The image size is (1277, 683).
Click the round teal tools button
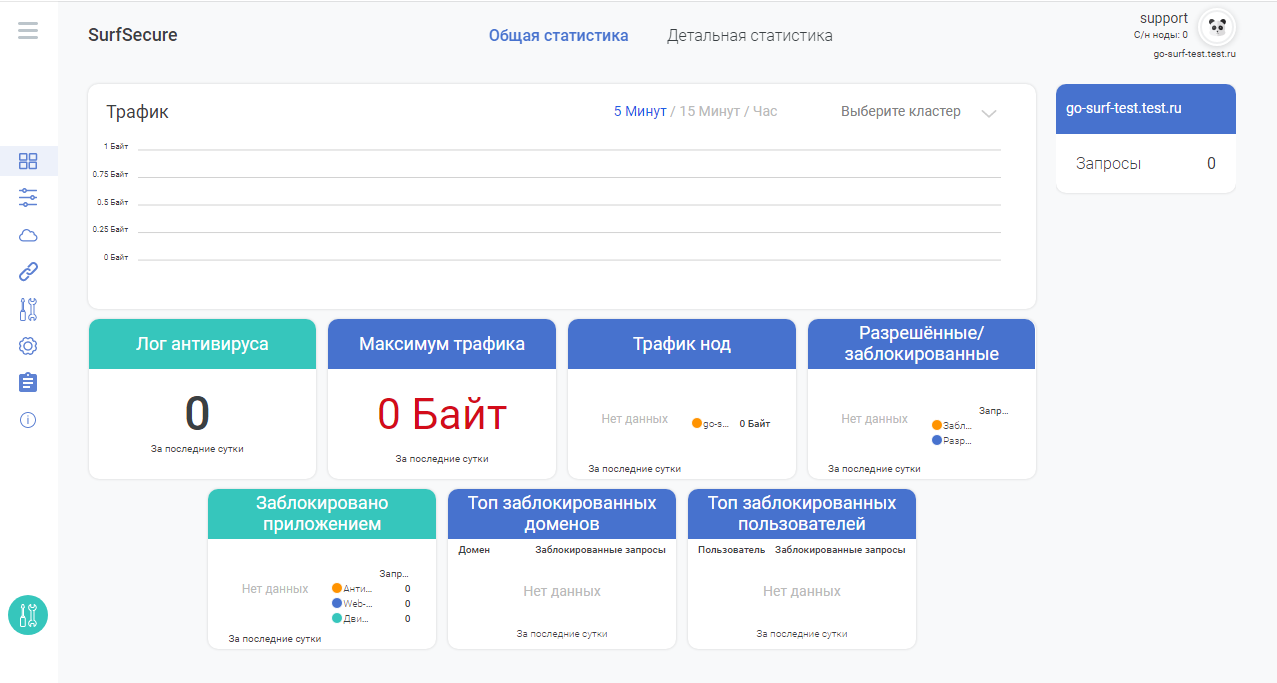(28, 614)
